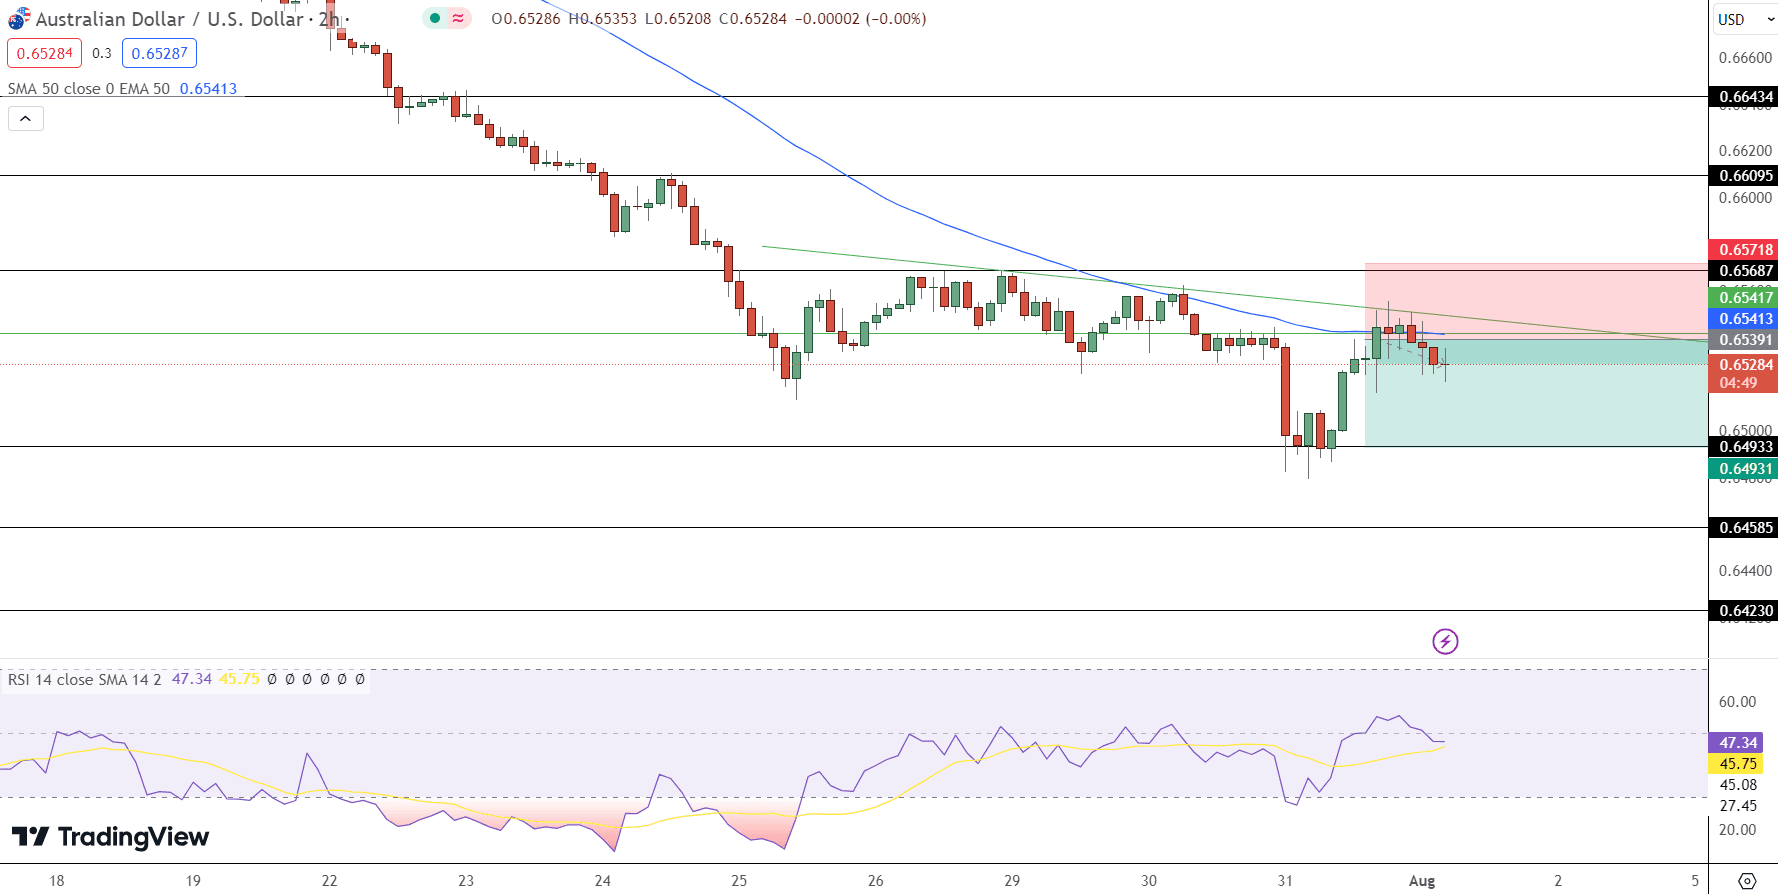The image size is (1778, 894).
Task: Select the SMA 50 close 0 EMA 50 legend
Action: click(89, 89)
